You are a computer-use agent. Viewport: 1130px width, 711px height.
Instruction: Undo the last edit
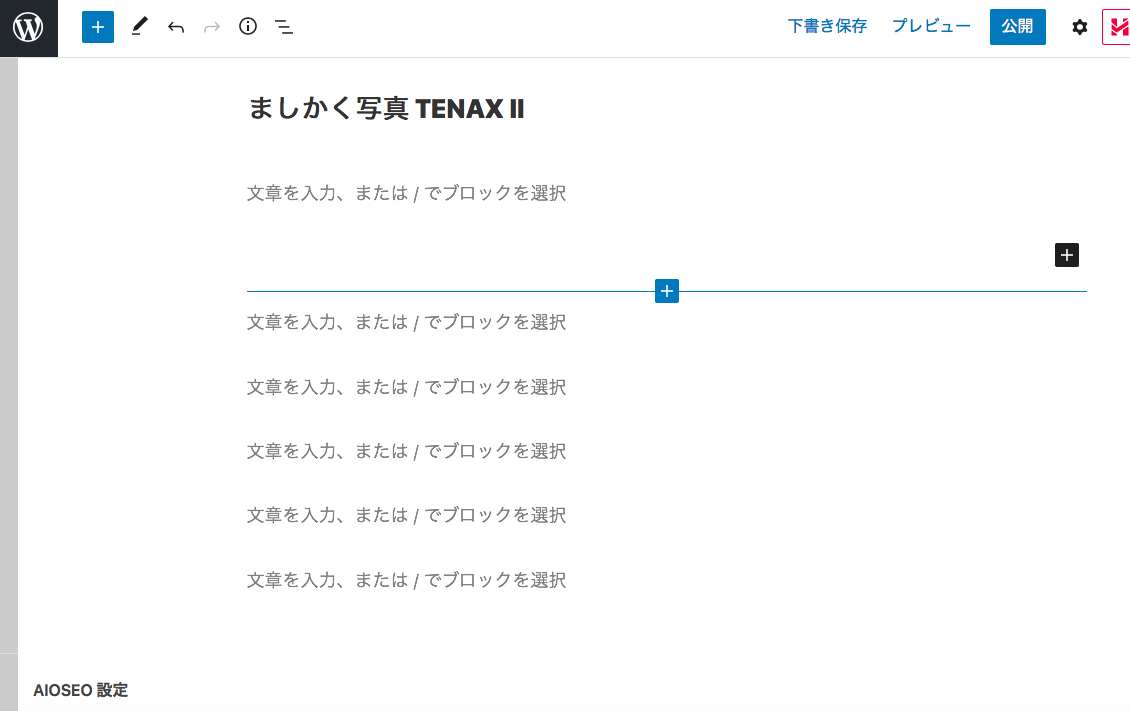click(176, 27)
